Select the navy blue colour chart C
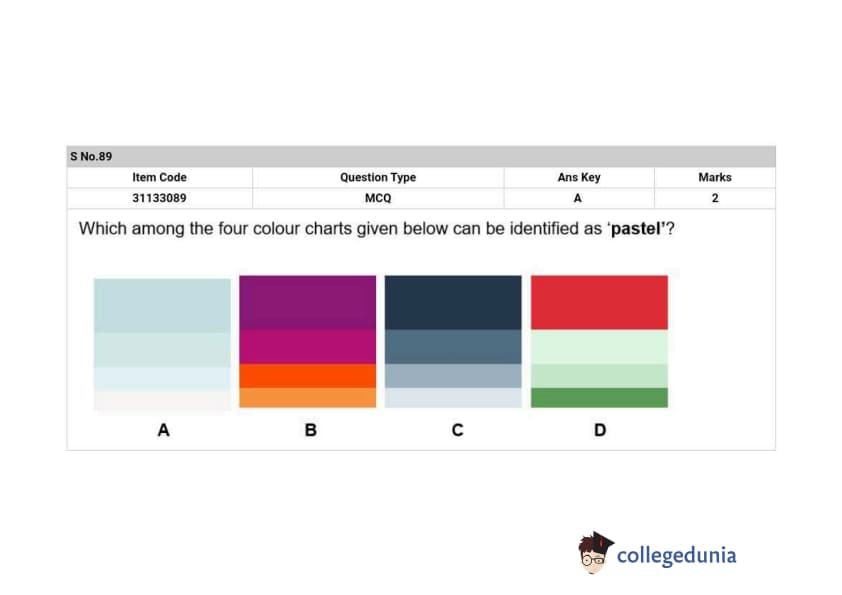This screenshot has width=842, height=595. pos(453,341)
